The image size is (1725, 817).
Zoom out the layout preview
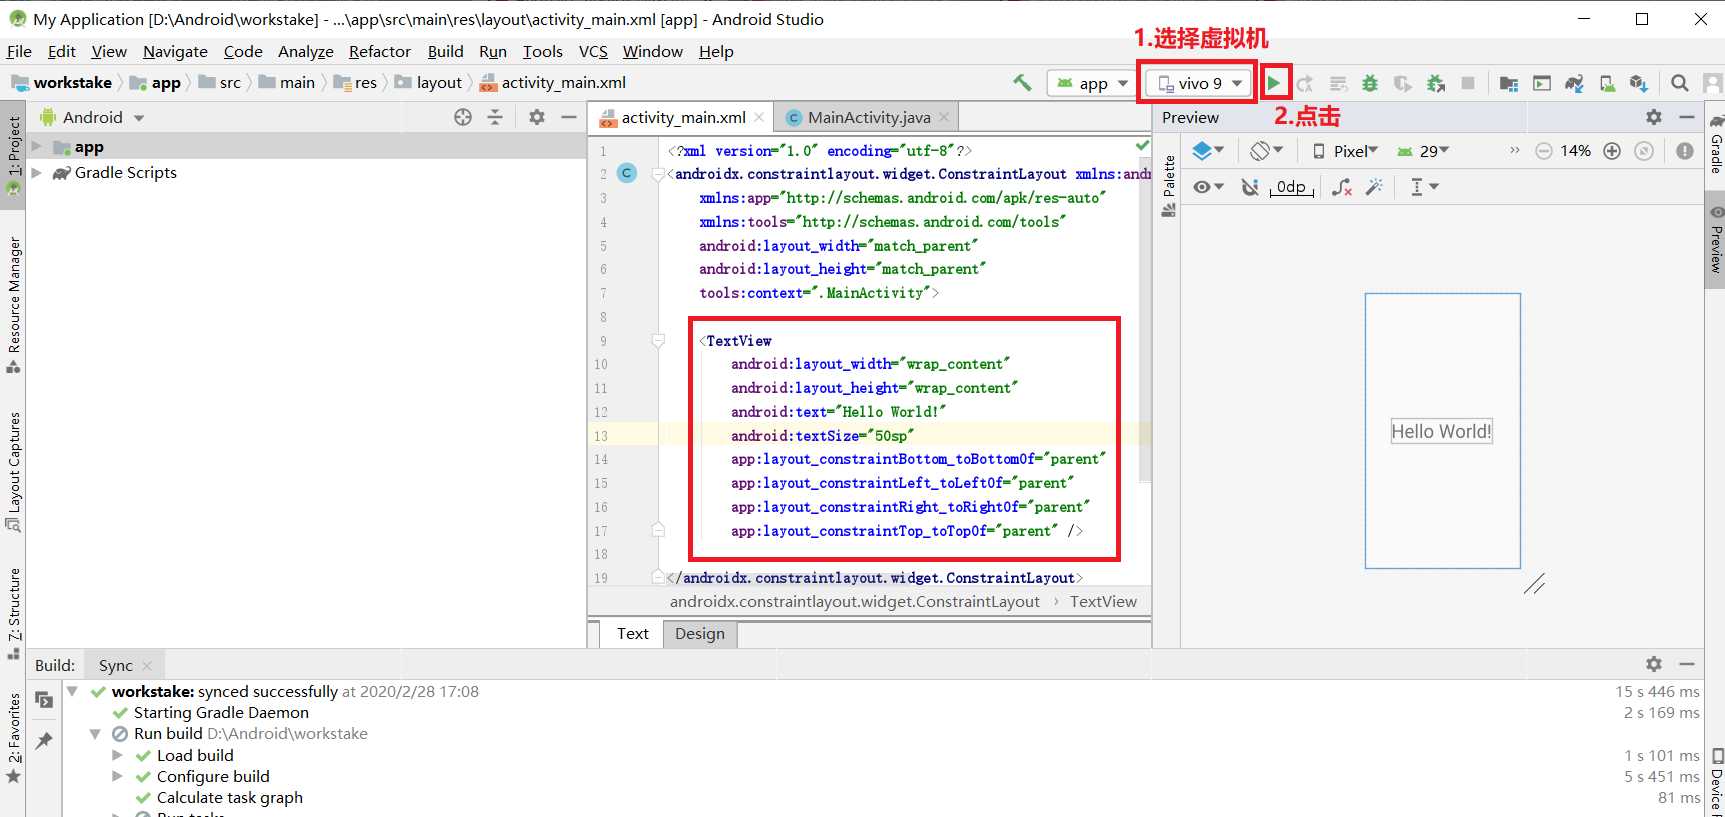pos(1544,151)
